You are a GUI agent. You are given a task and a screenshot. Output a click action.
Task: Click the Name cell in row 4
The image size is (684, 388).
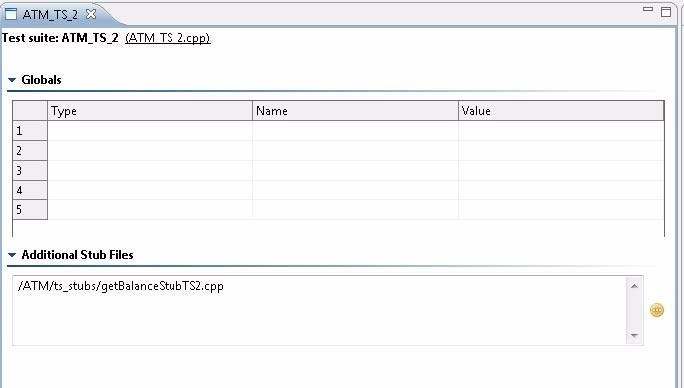point(355,190)
